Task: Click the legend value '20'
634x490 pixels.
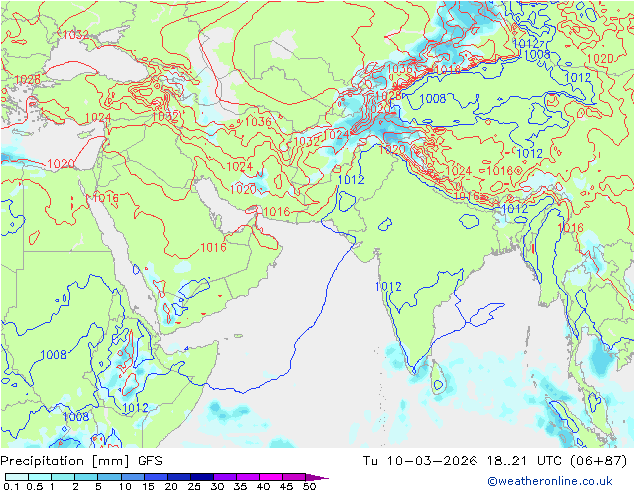Action: coord(171,486)
